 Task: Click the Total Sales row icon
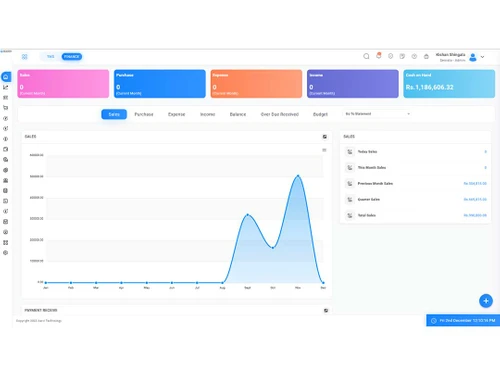click(x=350, y=215)
